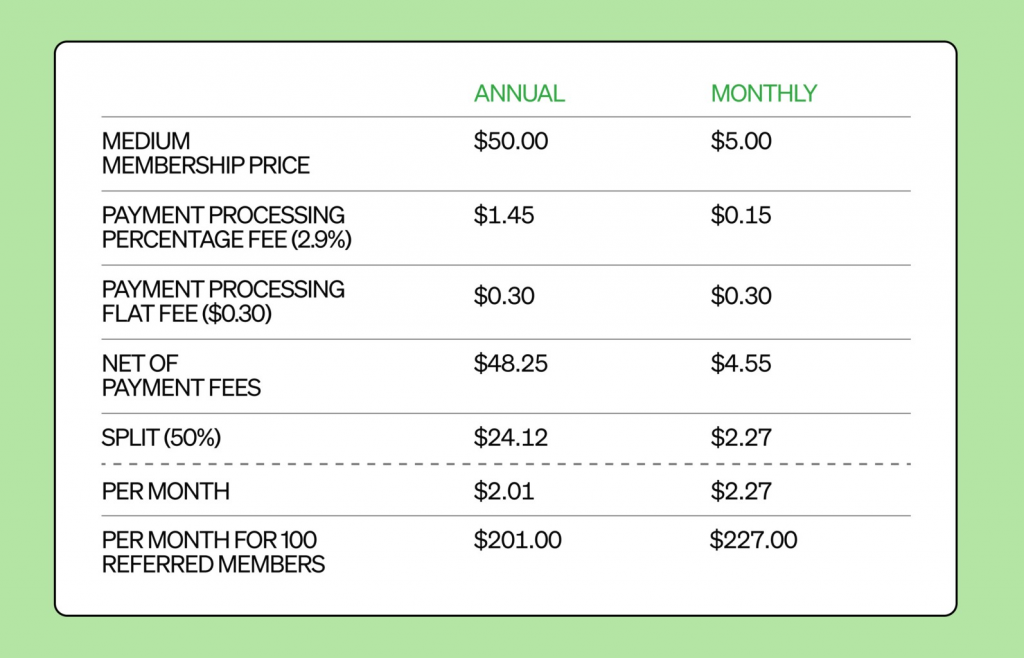Click the annual $0.30 flat fee value
Image resolution: width=1024 pixels, height=658 pixels.
(504, 296)
